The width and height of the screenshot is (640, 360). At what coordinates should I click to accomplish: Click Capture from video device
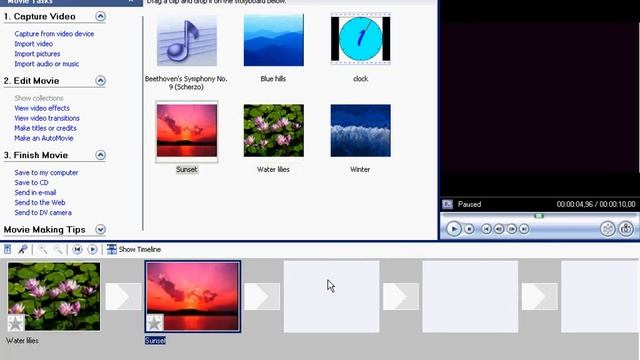[54, 34]
